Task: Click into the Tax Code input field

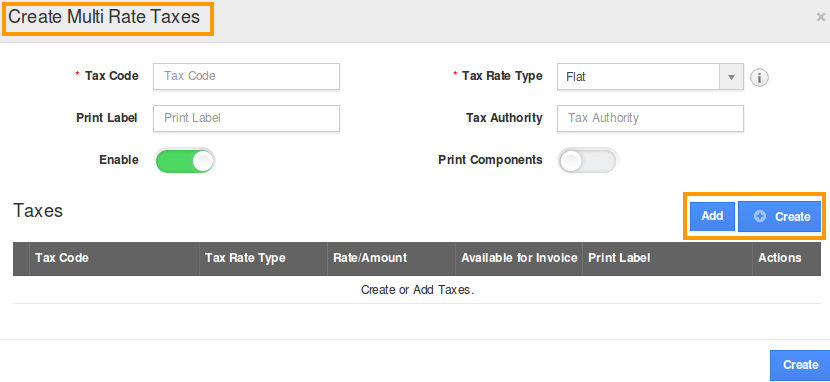Action: click(246, 77)
